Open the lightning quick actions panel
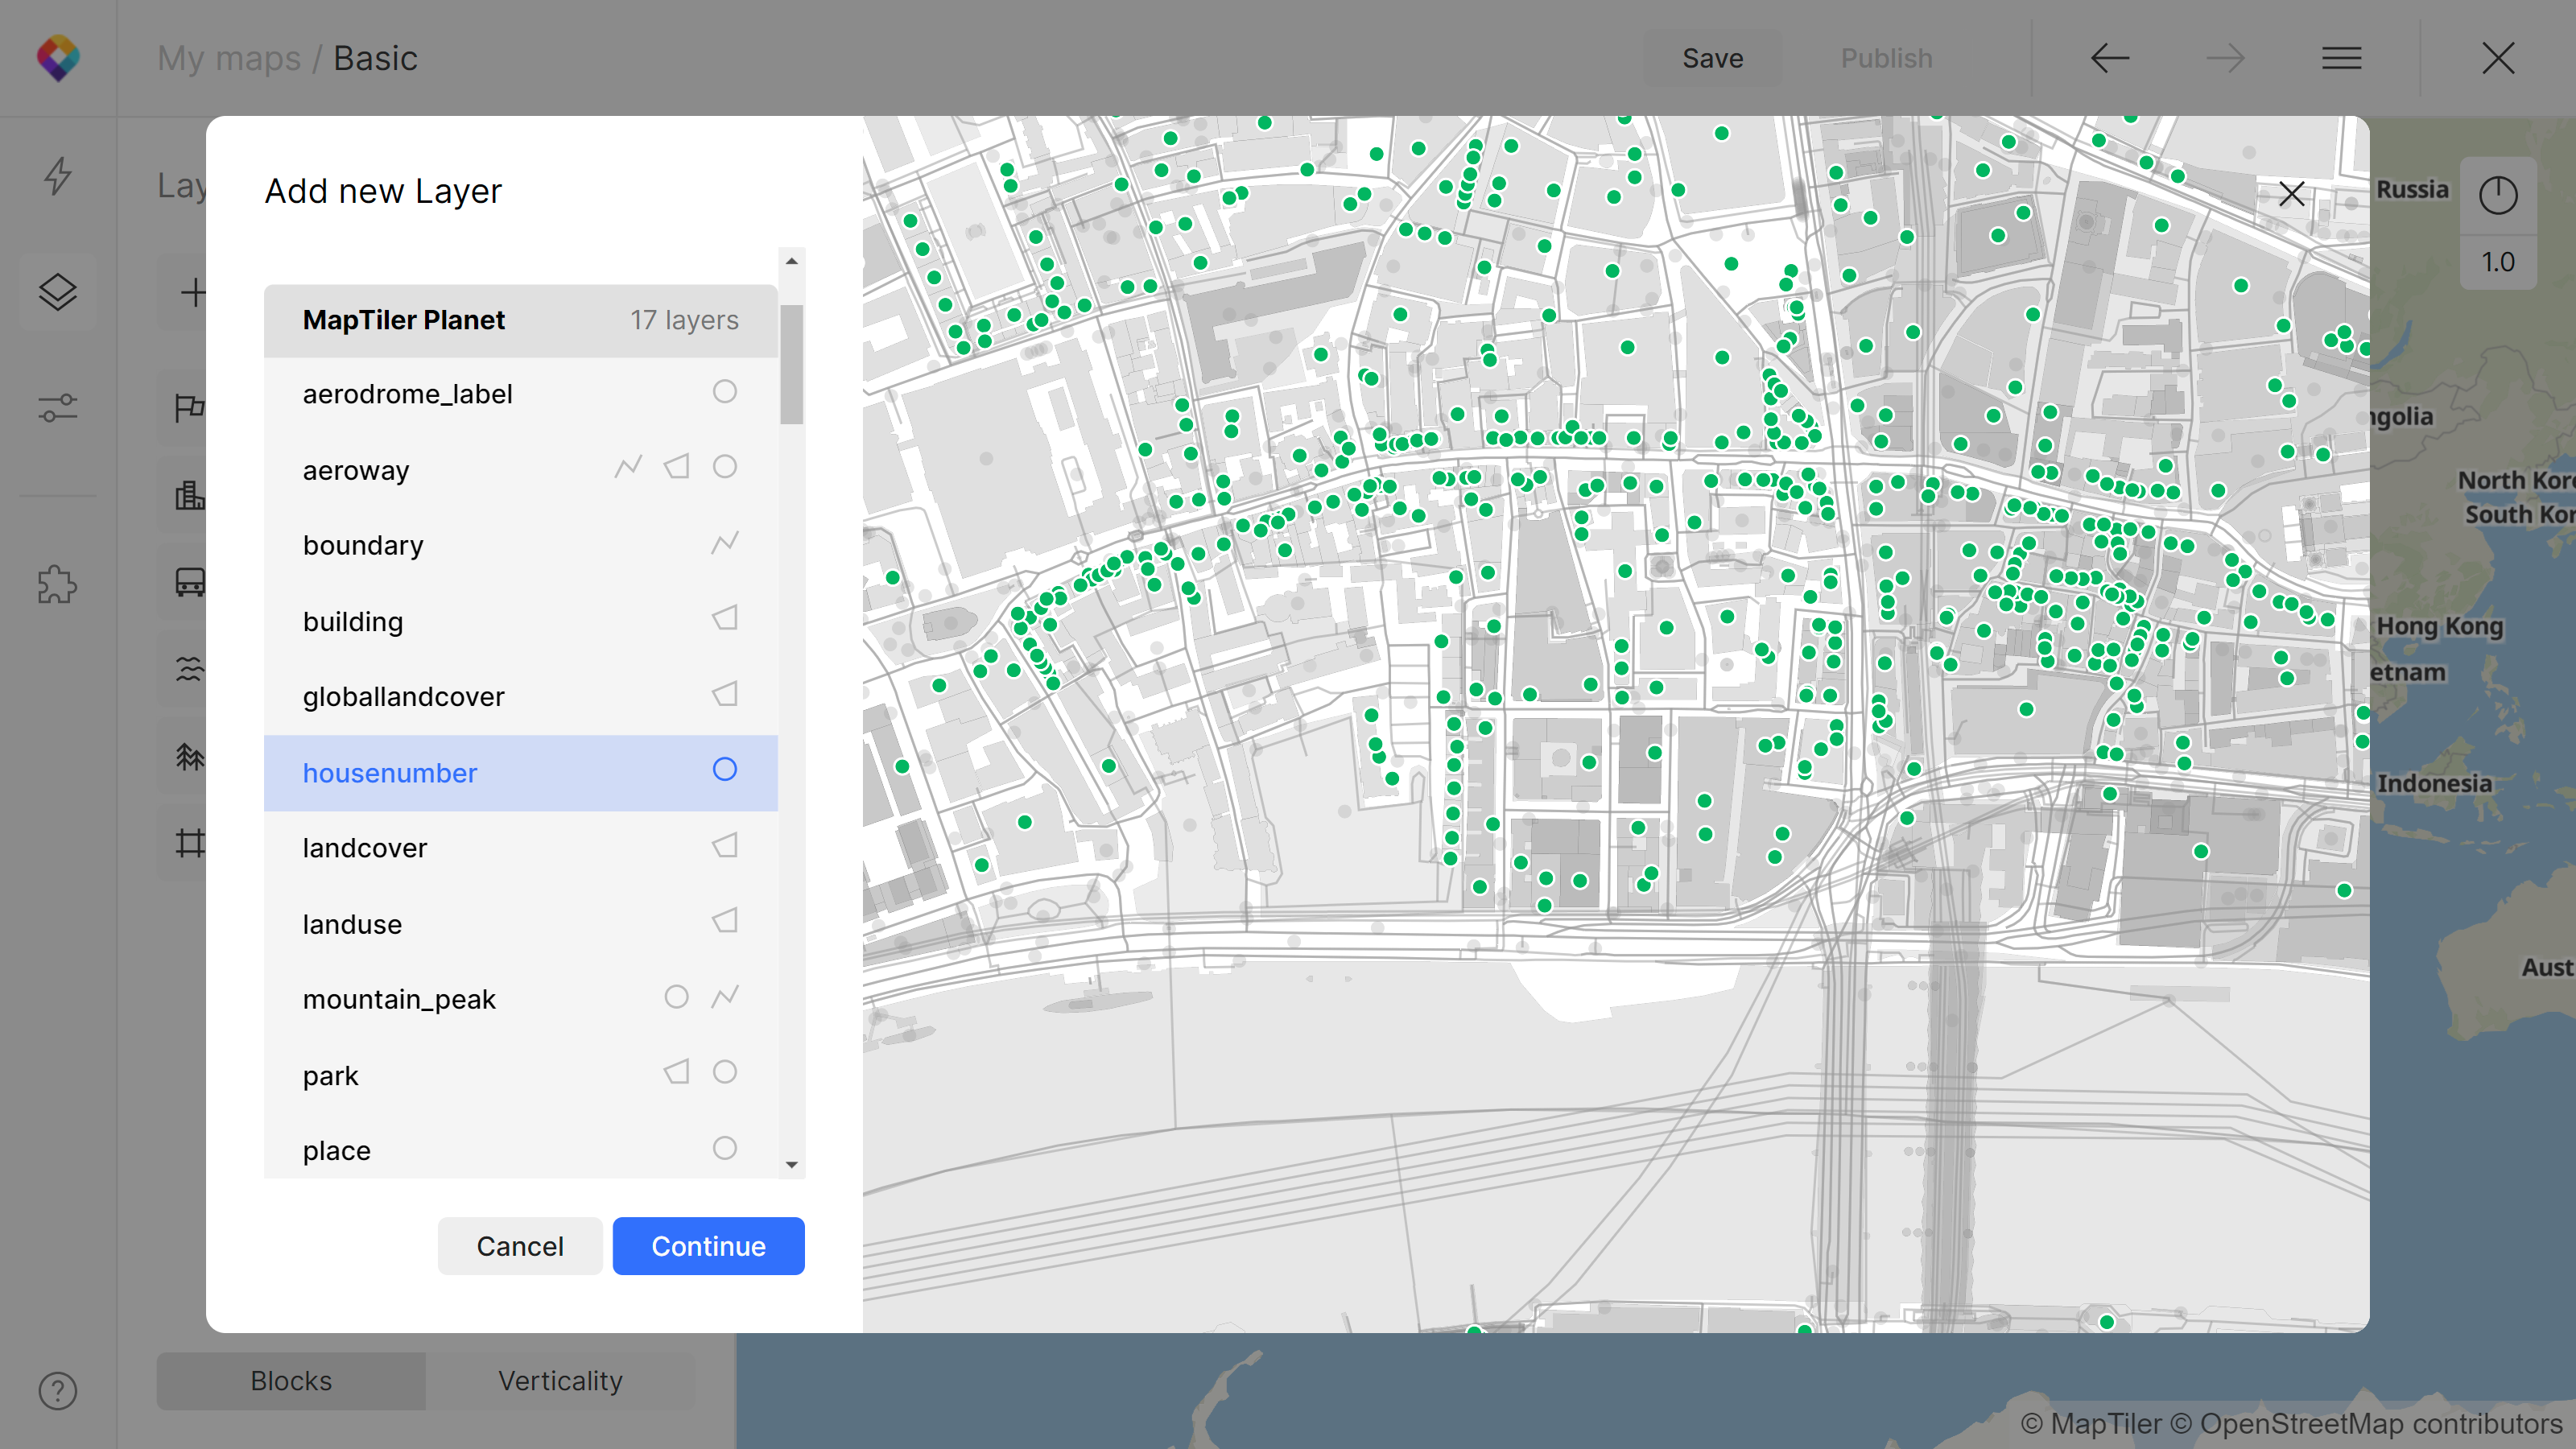This screenshot has height=1449, width=2576. pos(58,176)
